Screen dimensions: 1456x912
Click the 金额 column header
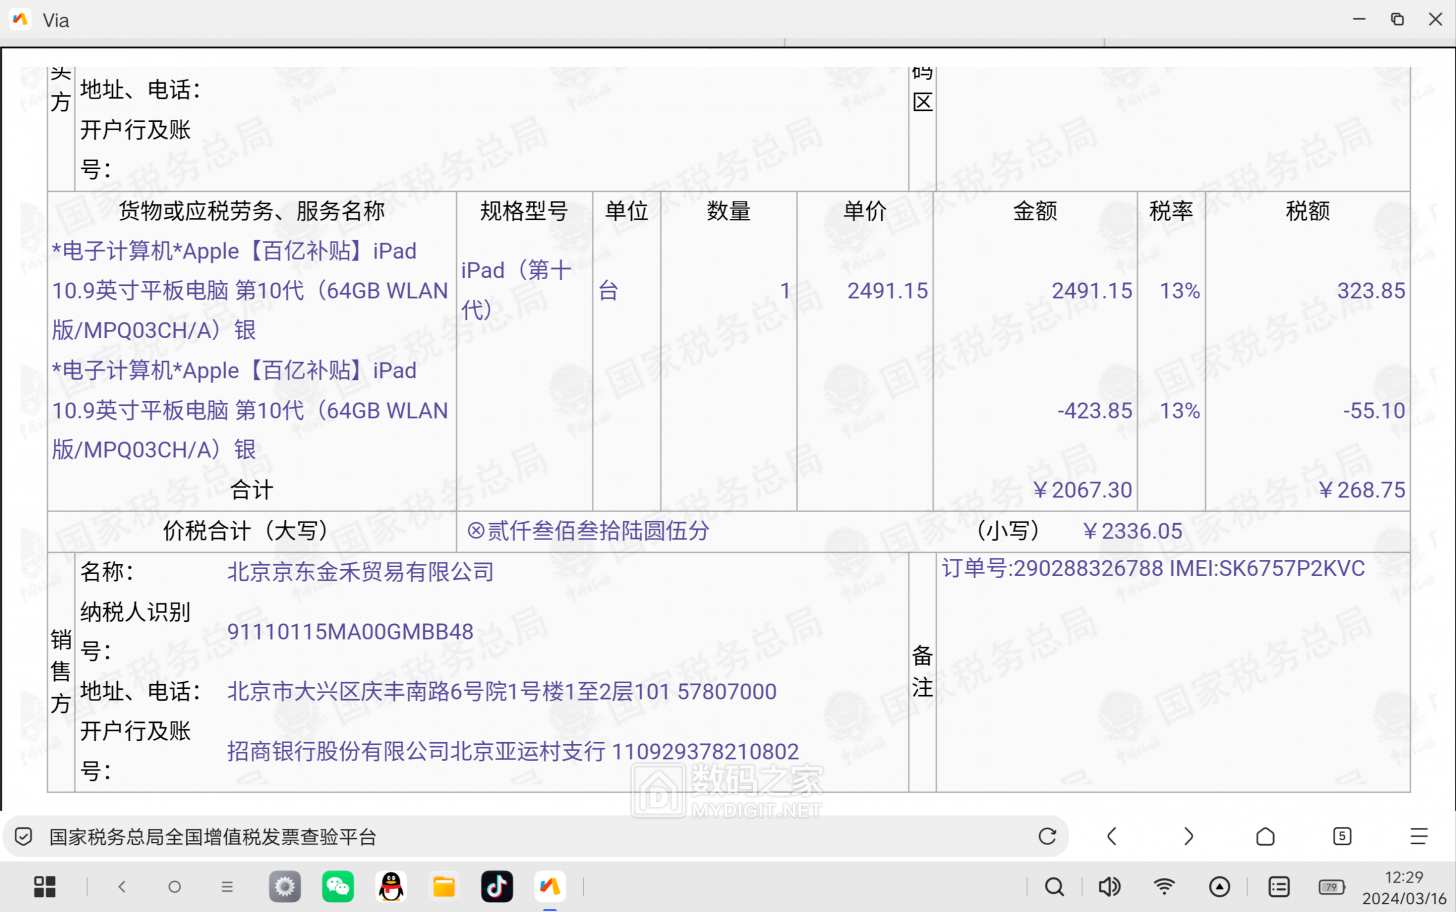pyautogui.click(x=1035, y=211)
